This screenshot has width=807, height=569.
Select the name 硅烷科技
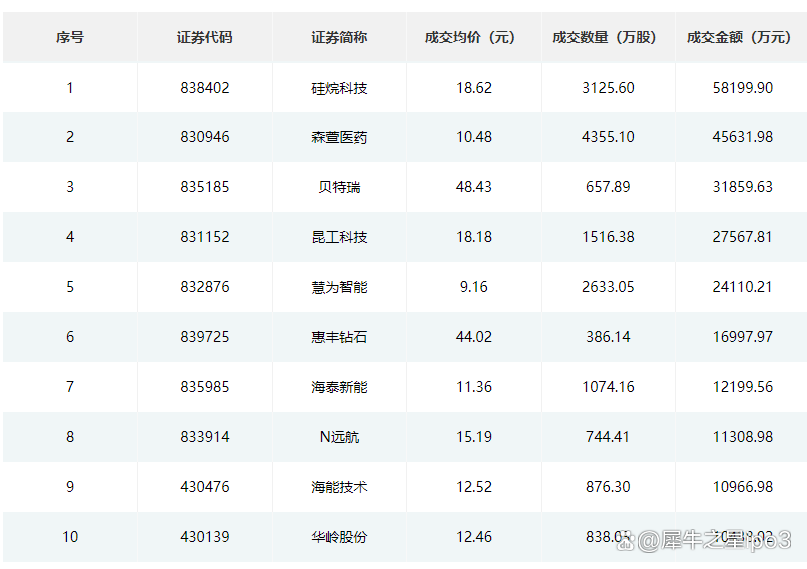click(339, 88)
